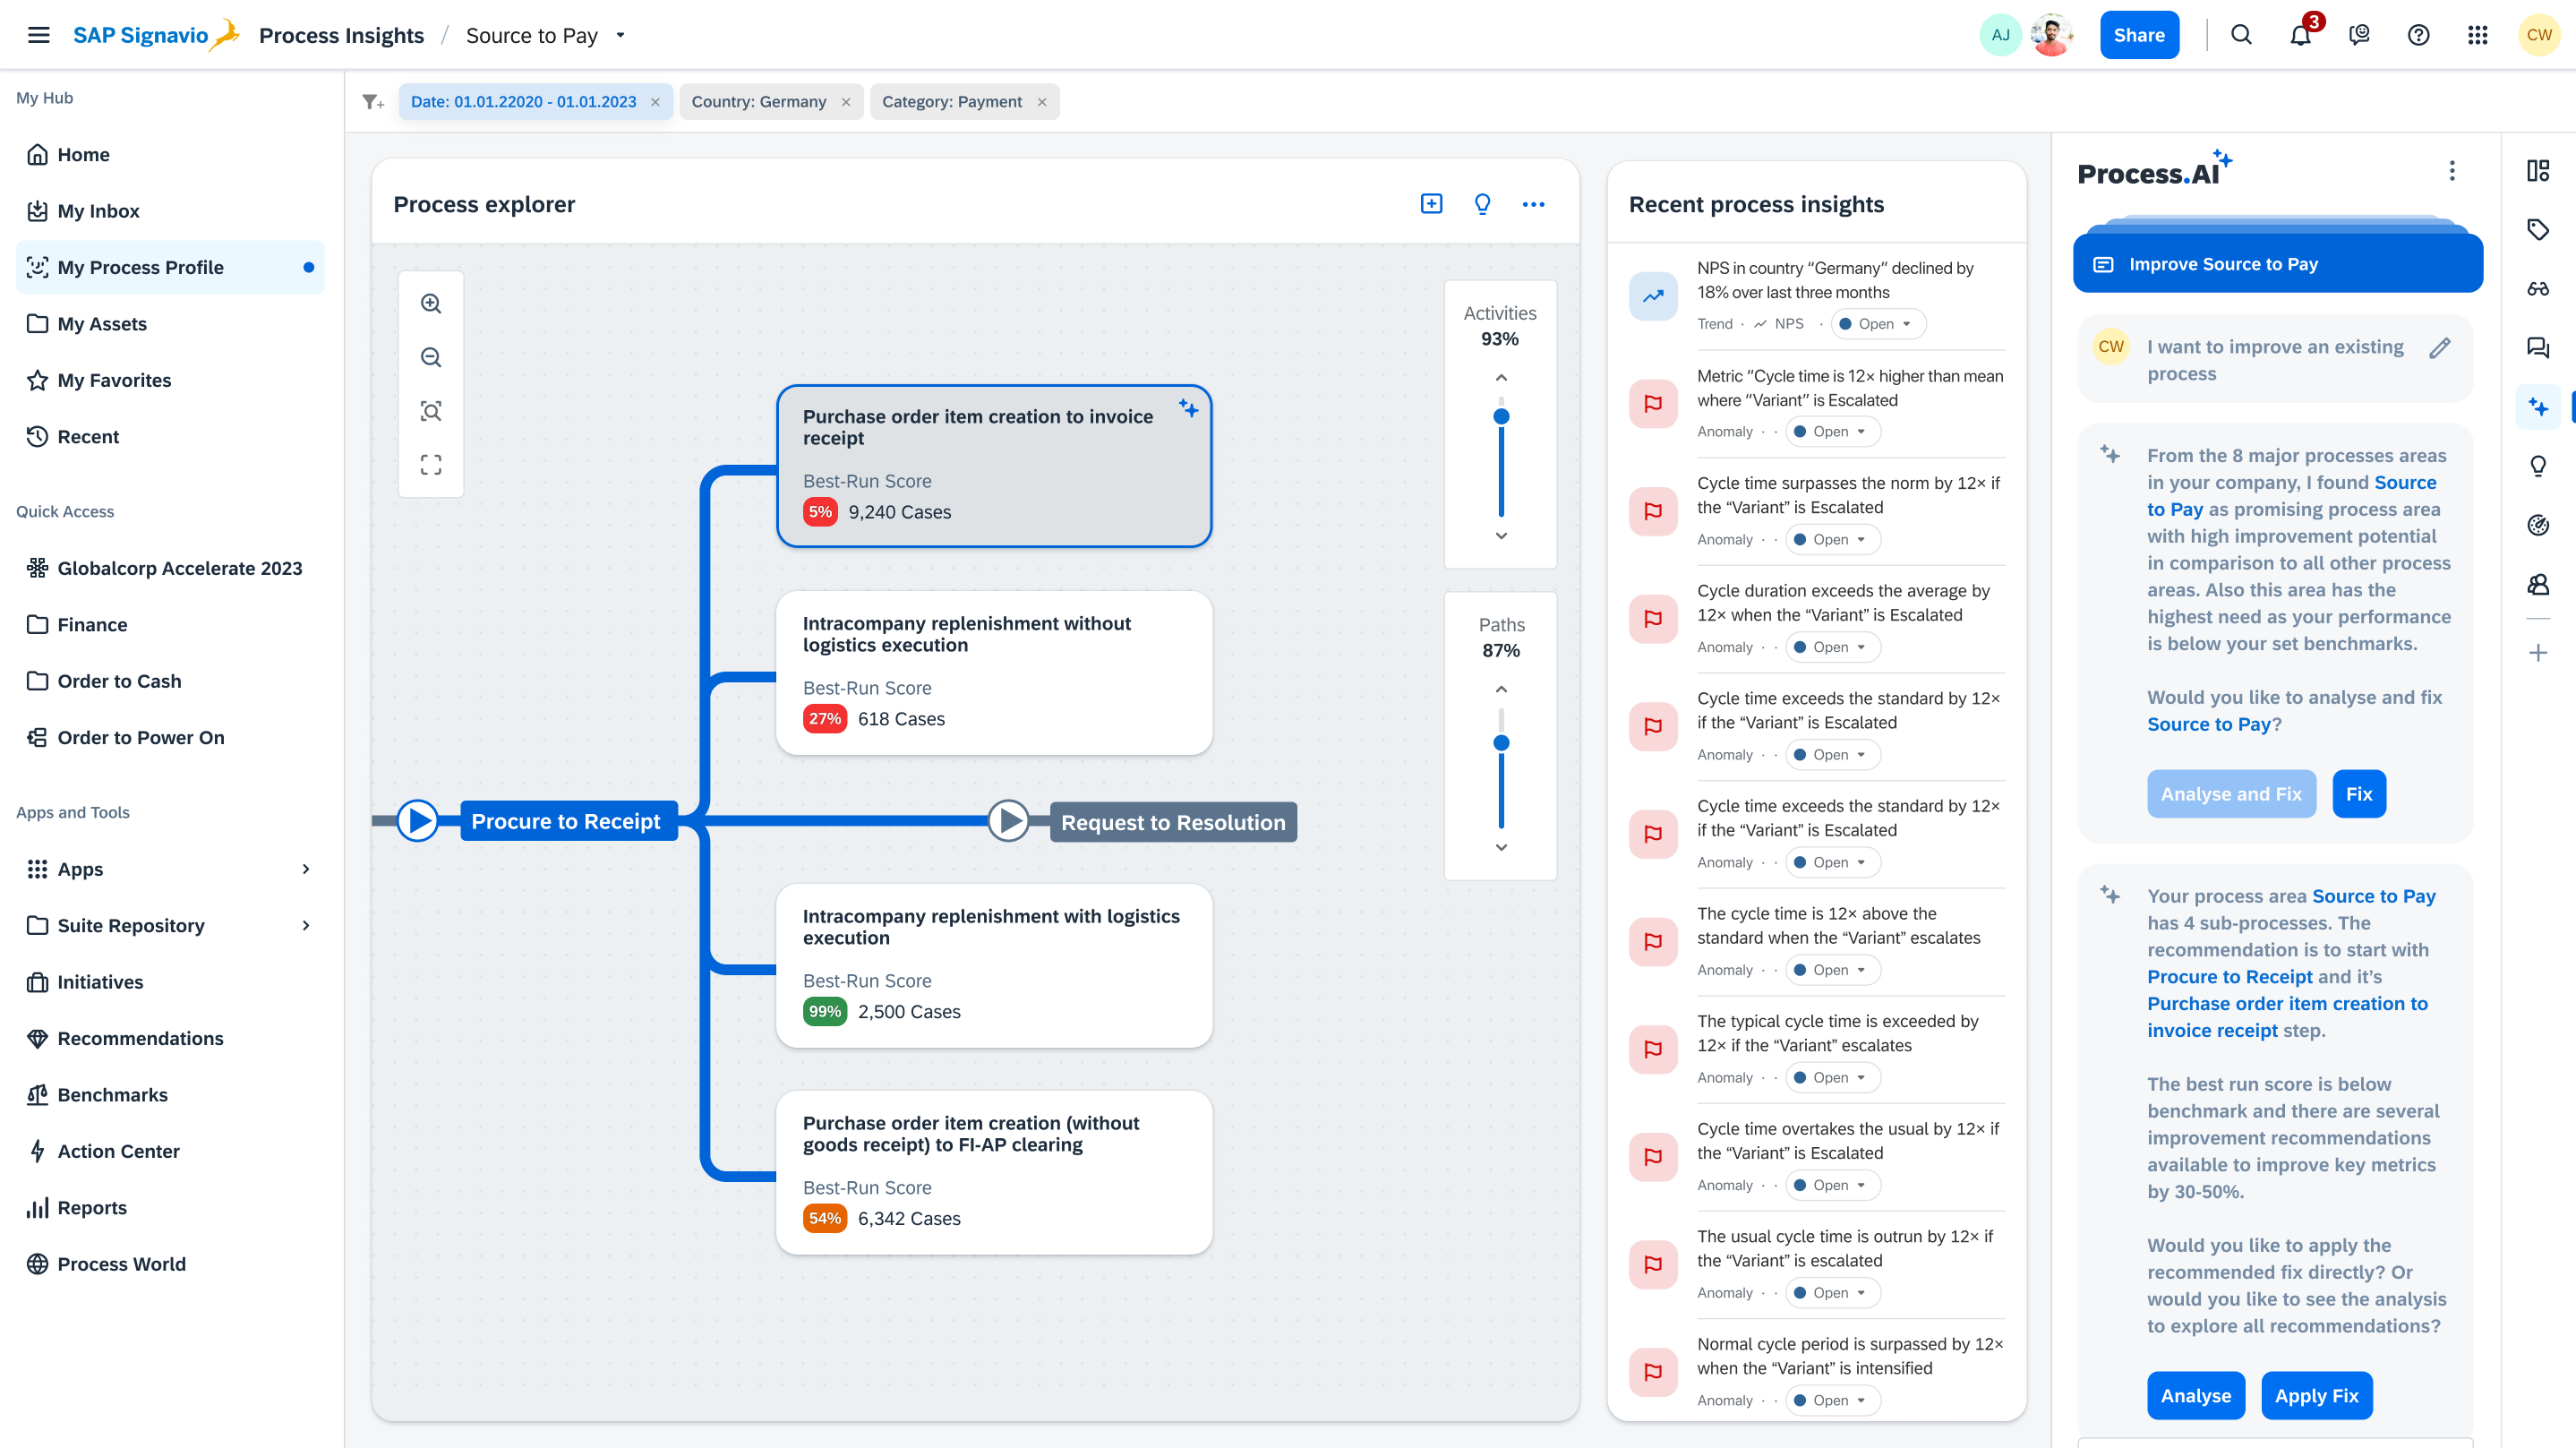This screenshot has height=1448, width=2576.
Task: Open the hamburger navigation menu
Action: (39, 35)
